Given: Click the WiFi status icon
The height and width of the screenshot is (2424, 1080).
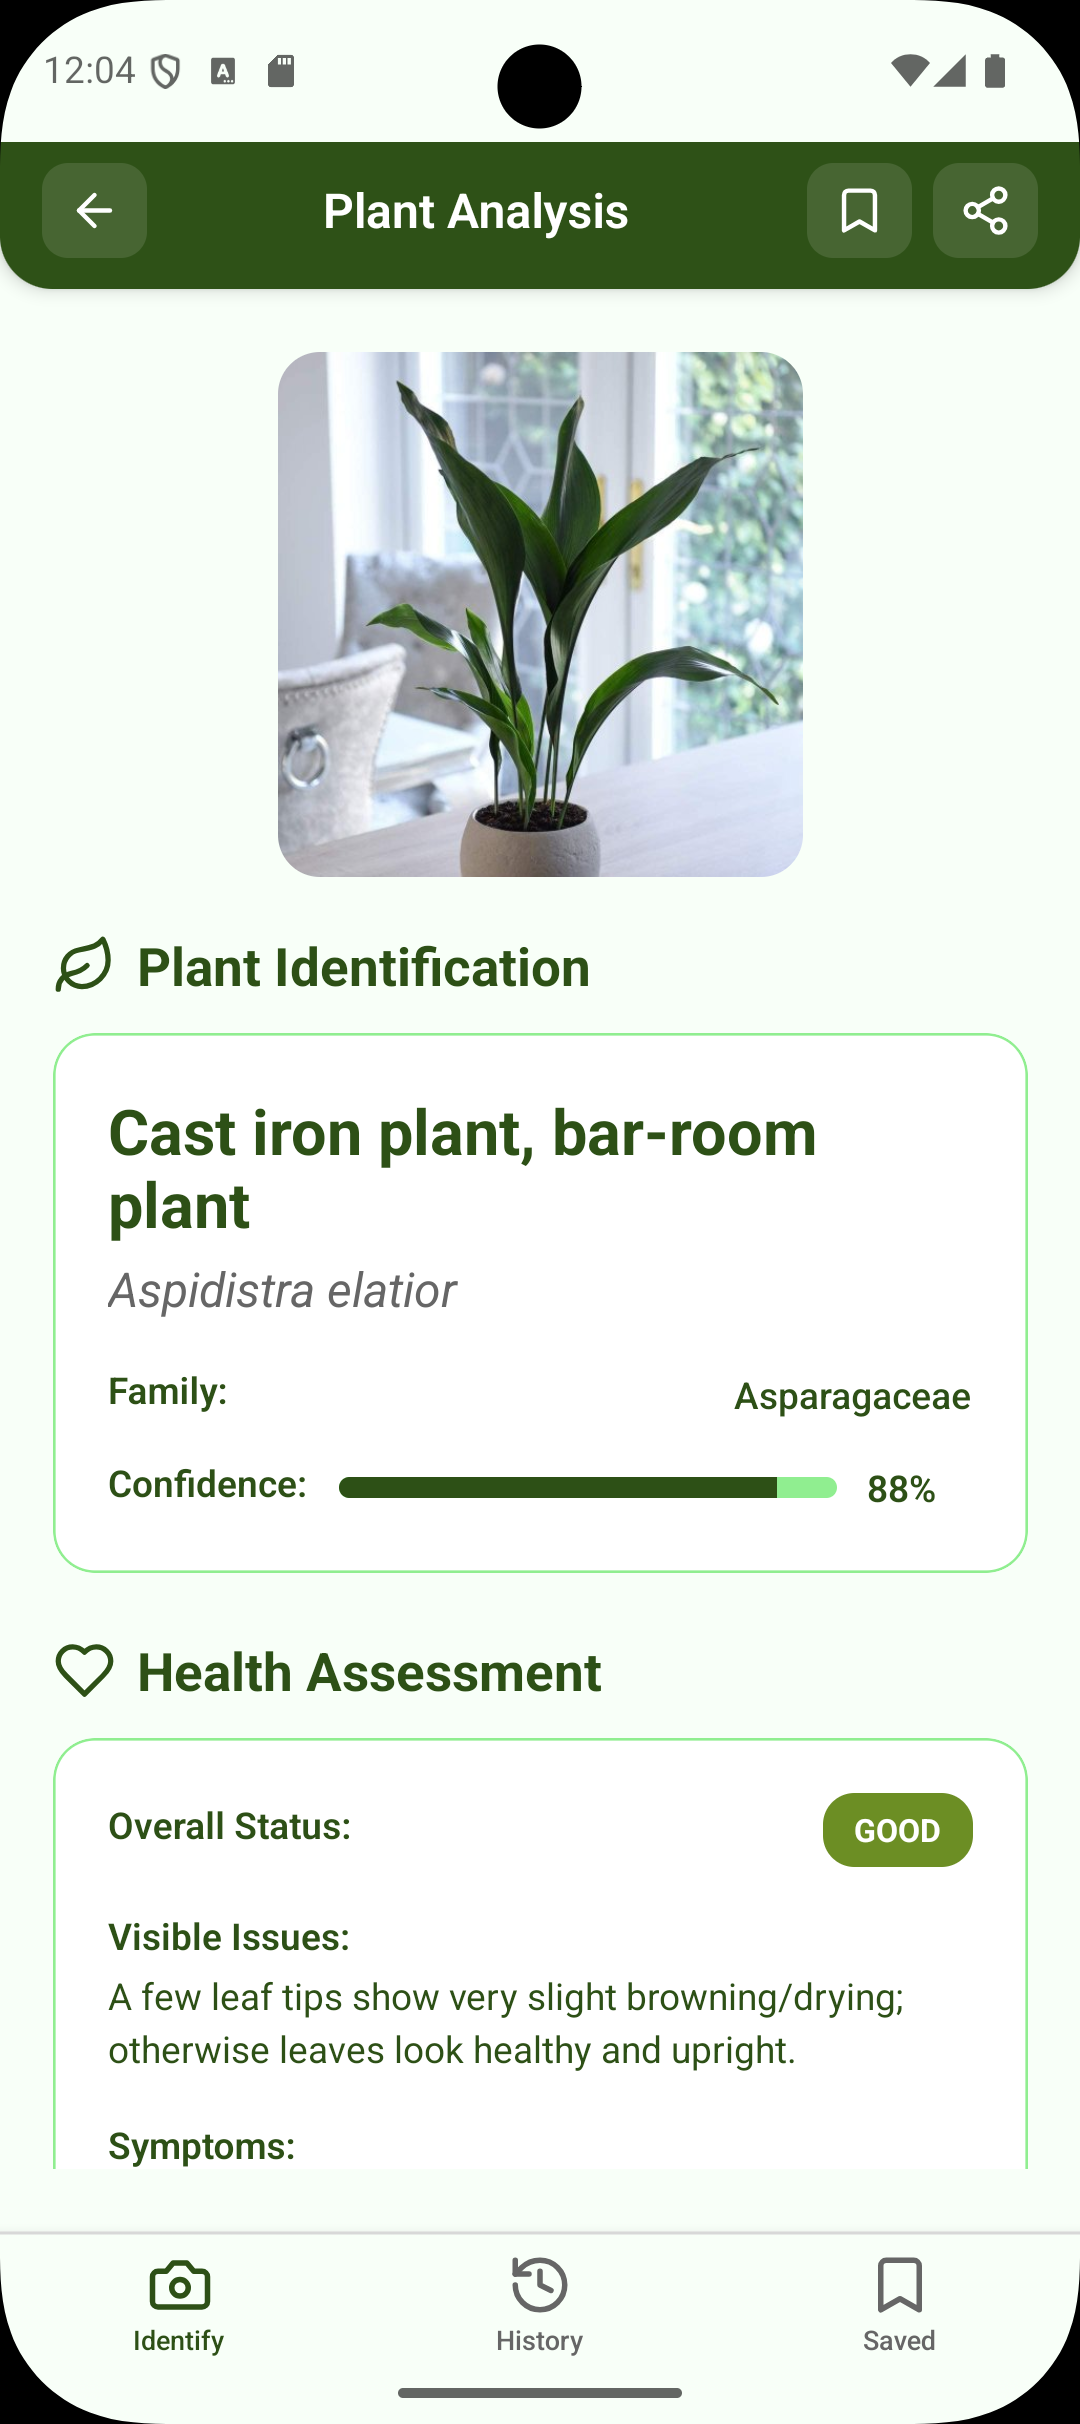Looking at the screenshot, I should click(909, 71).
